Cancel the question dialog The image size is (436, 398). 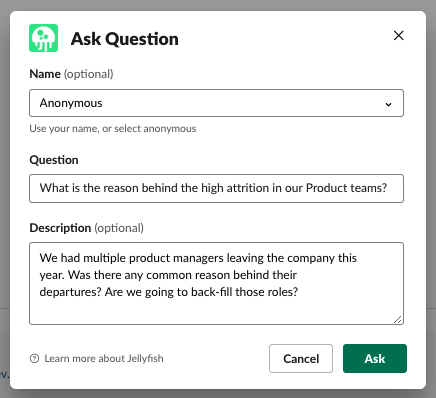coord(301,359)
